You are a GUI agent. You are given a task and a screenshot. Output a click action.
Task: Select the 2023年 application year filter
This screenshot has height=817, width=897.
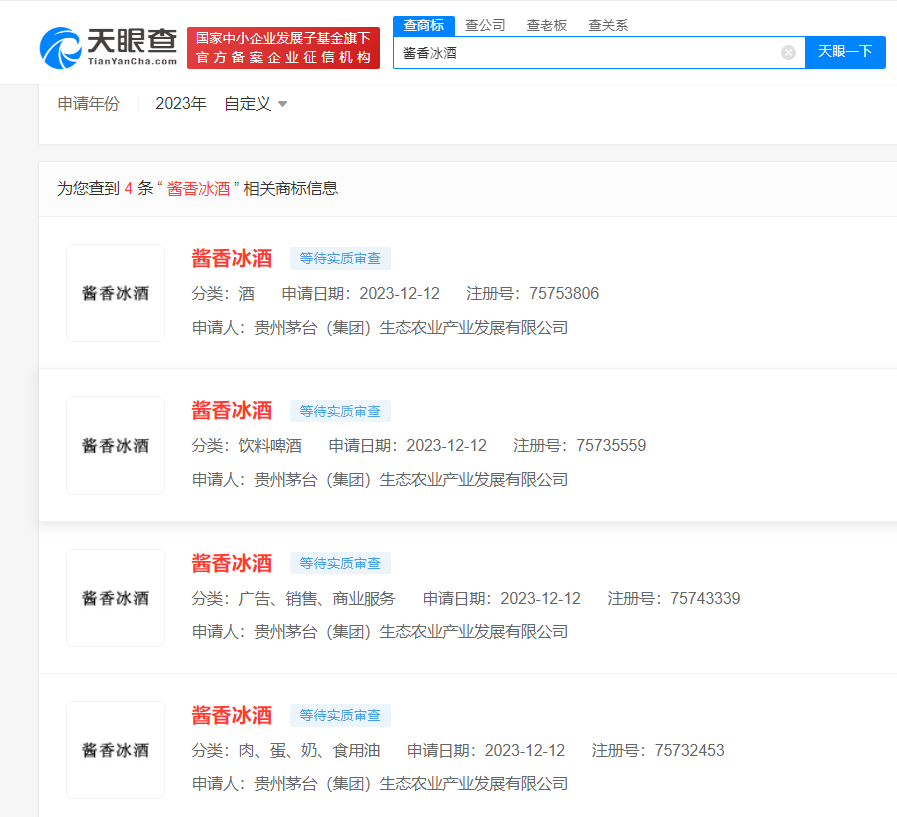pyautogui.click(x=181, y=104)
